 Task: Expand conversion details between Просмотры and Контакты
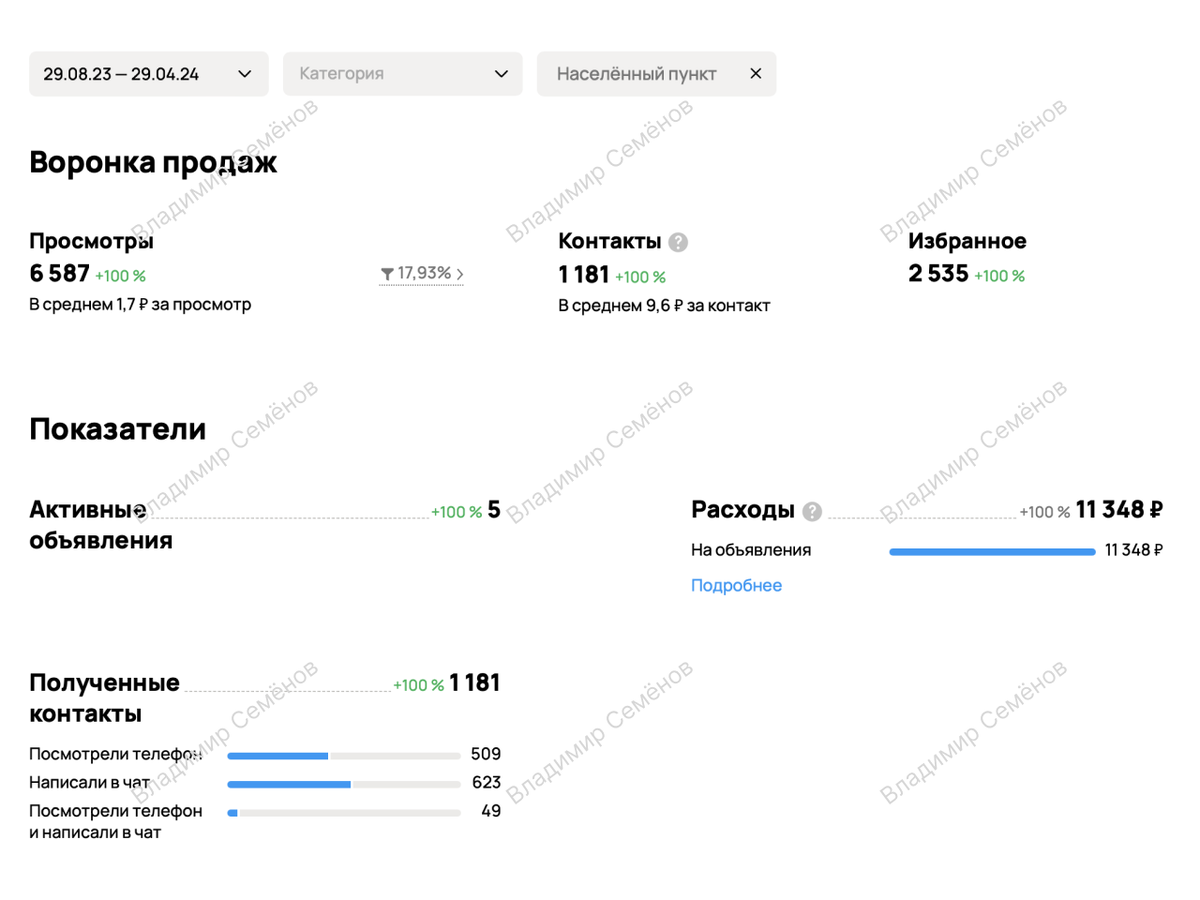pos(421,272)
